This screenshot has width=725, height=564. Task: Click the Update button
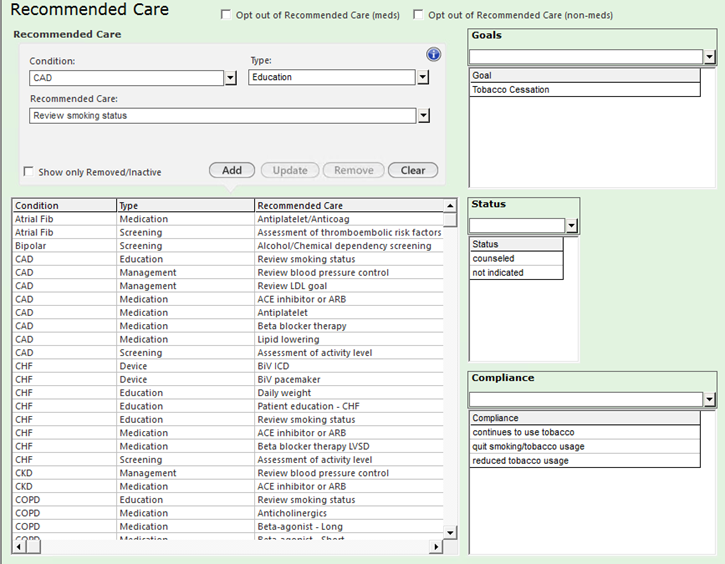pyautogui.click(x=290, y=170)
